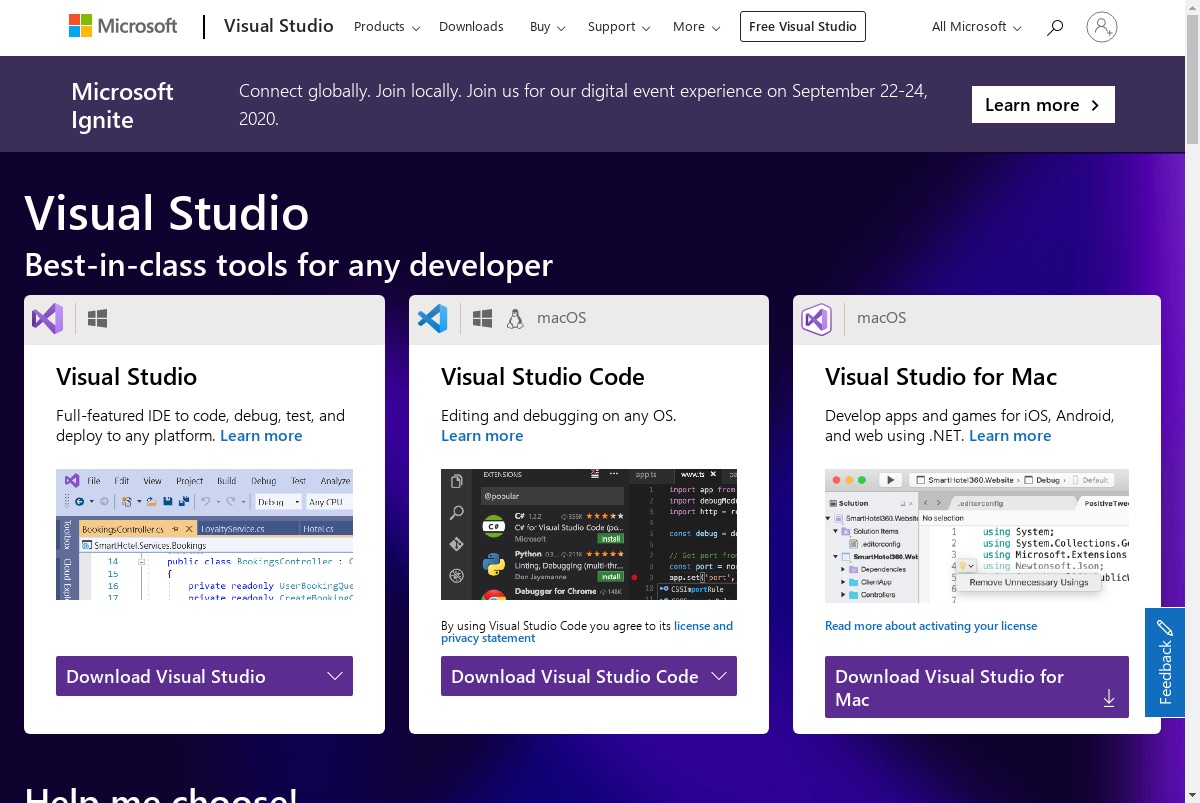Image resolution: width=1200 pixels, height=803 pixels.
Task: Click the Free Visual Studio button
Action: pyautogui.click(x=803, y=27)
